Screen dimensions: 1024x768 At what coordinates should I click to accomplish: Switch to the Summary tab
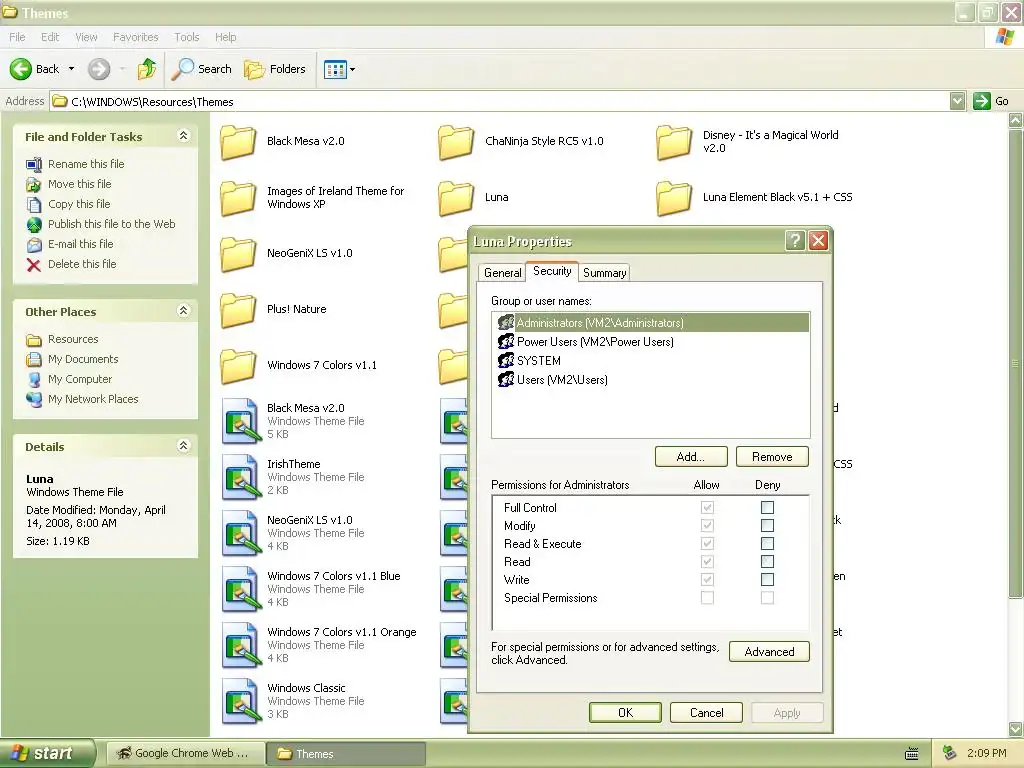604,272
